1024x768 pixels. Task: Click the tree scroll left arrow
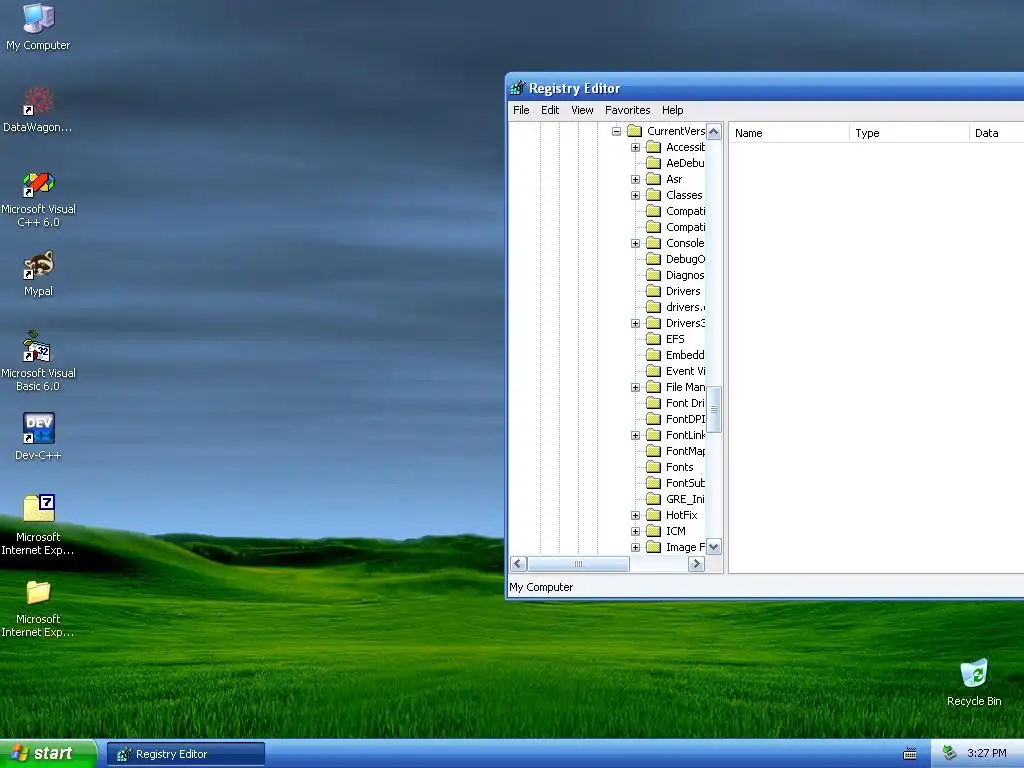[519, 564]
